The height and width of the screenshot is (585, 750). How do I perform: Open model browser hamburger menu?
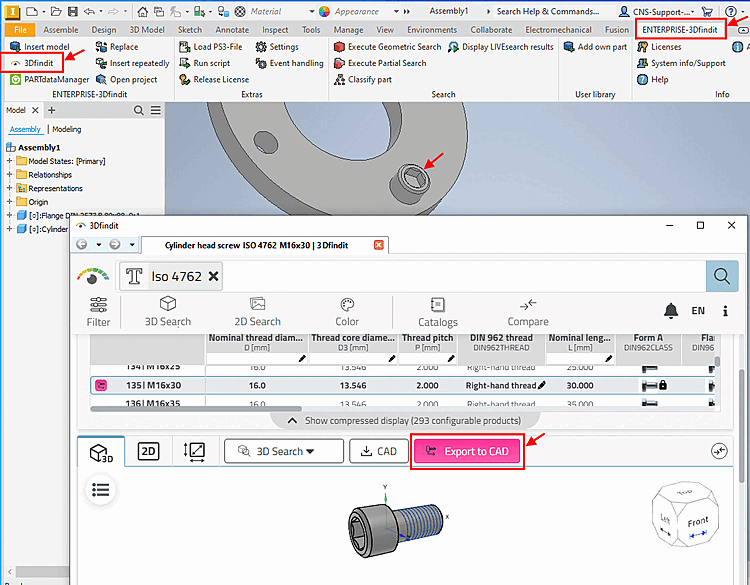pos(155,110)
